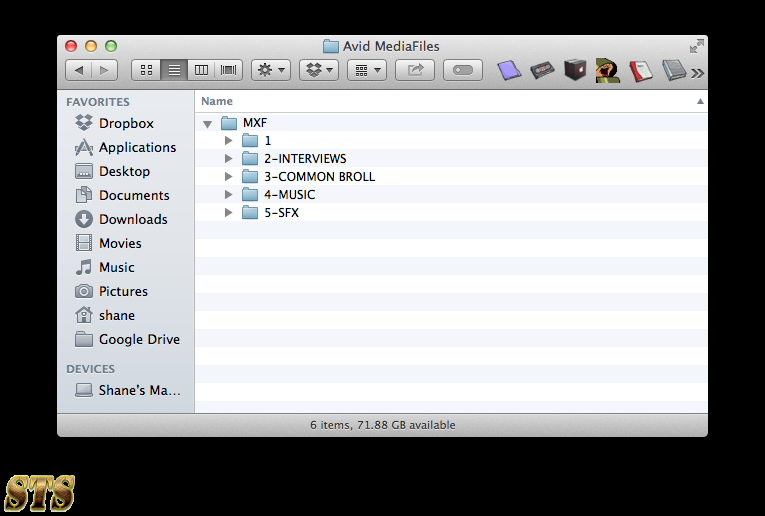Collapse the MXF folder disclosure triangle
The width and height of the screenshot is (765, 516).
[x=207, y=124]
